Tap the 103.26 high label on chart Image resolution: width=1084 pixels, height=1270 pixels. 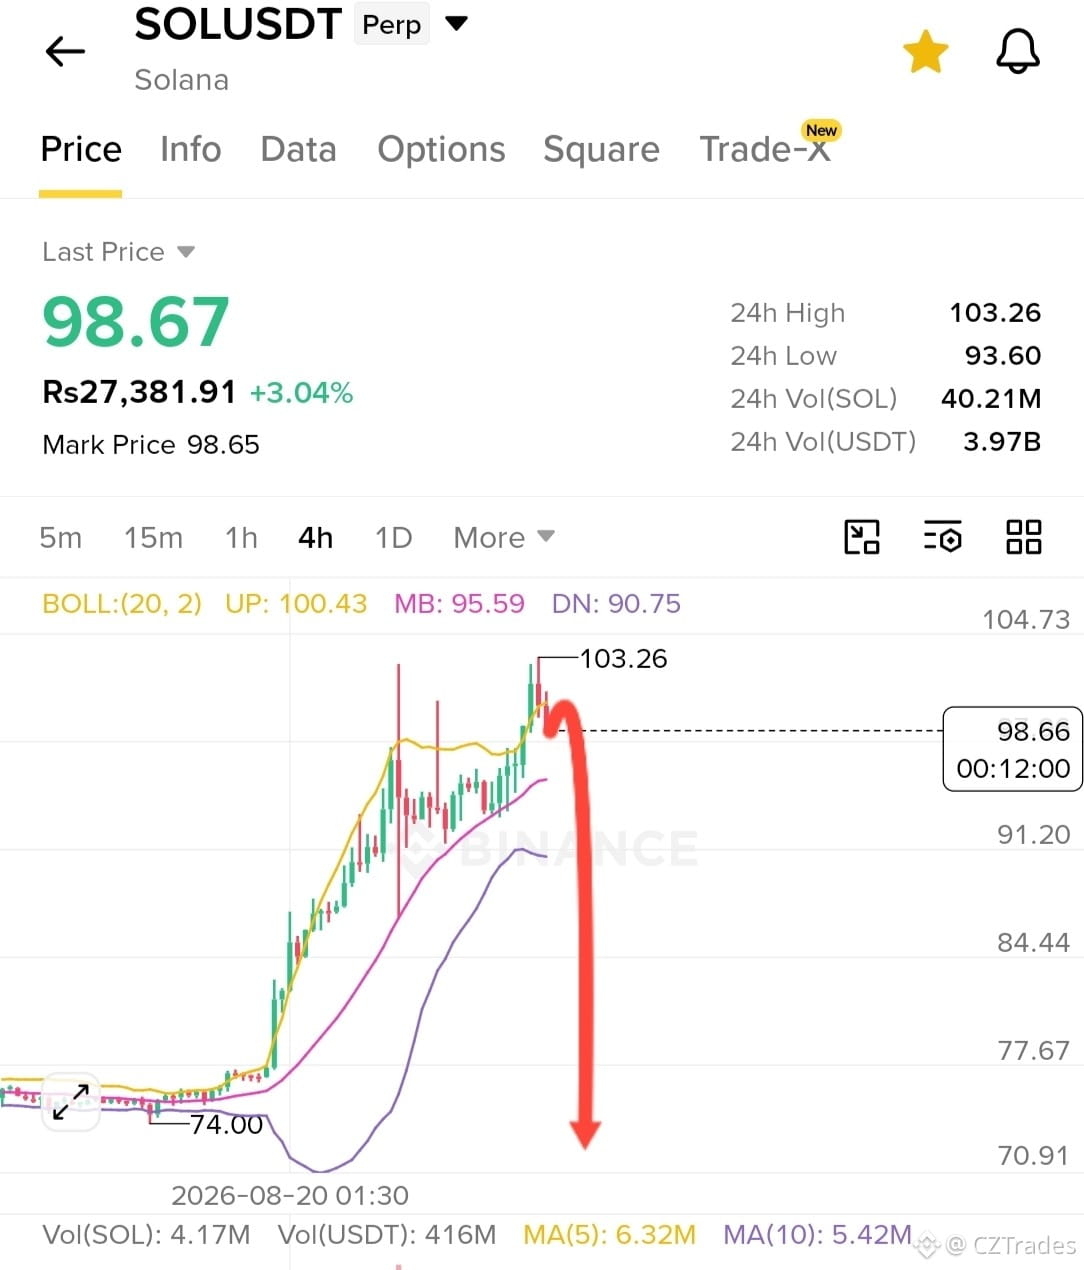623,659
